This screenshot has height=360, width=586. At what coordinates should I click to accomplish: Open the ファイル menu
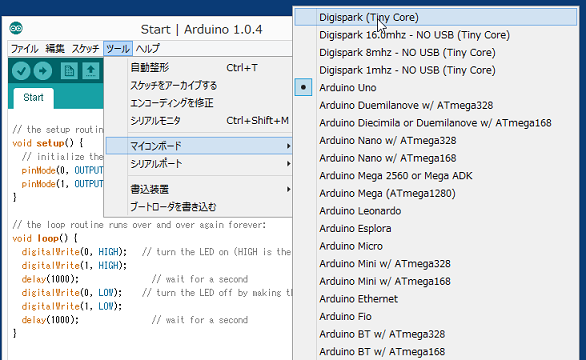(25, 49)
